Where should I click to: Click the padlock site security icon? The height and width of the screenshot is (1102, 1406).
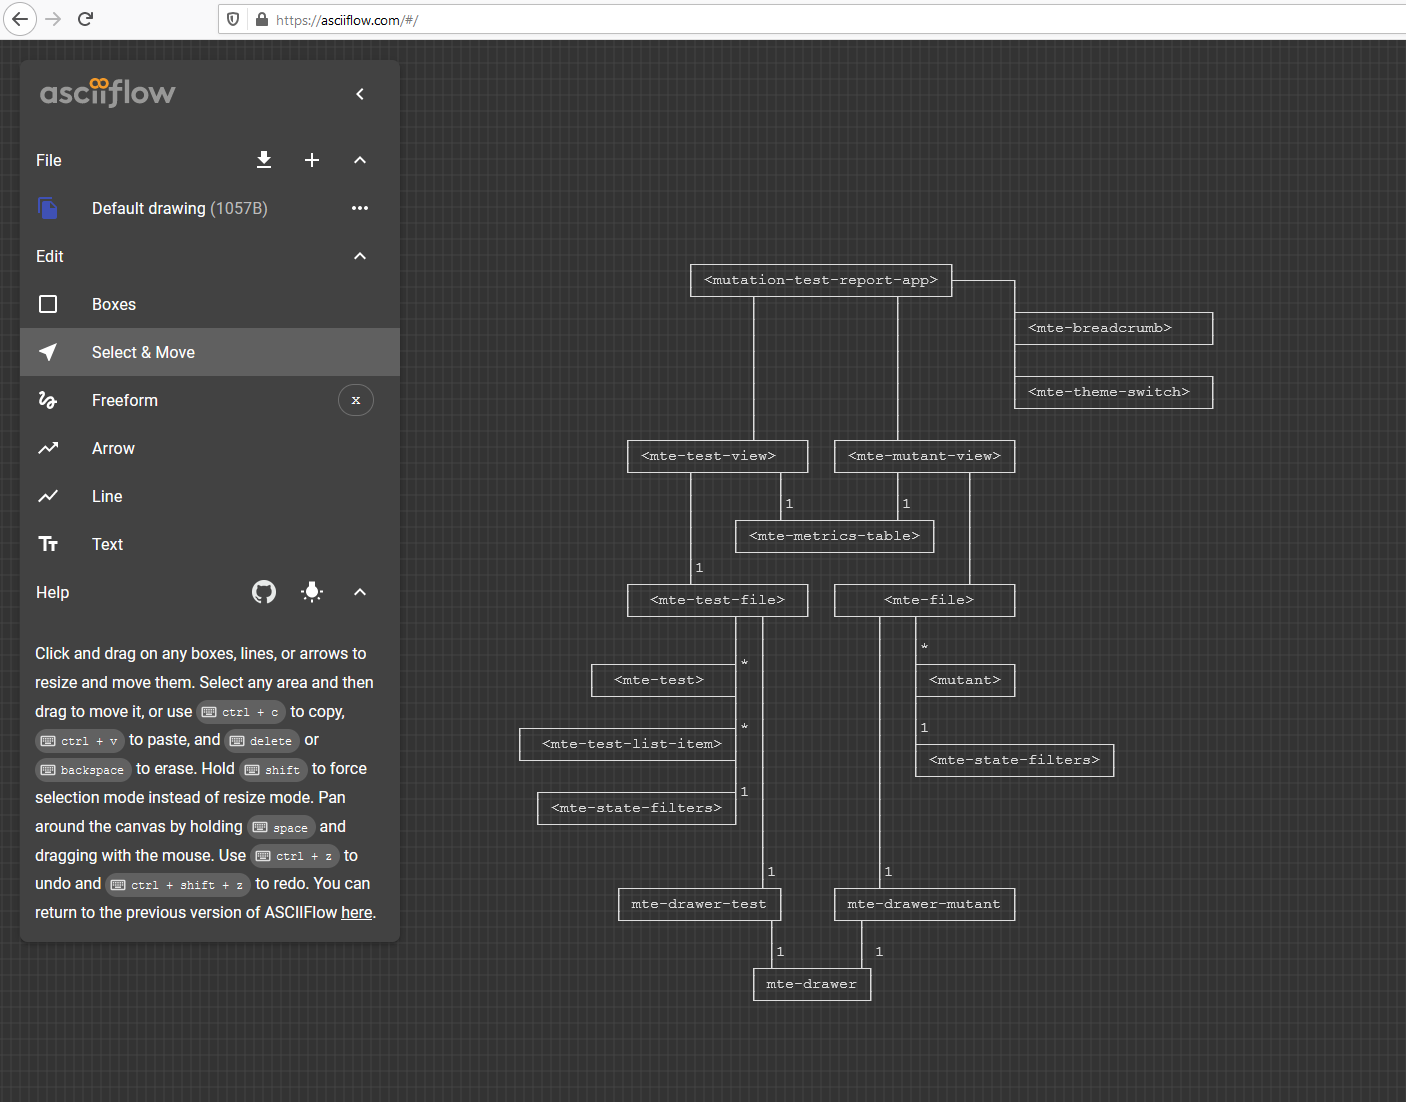(x=262, y=19)
